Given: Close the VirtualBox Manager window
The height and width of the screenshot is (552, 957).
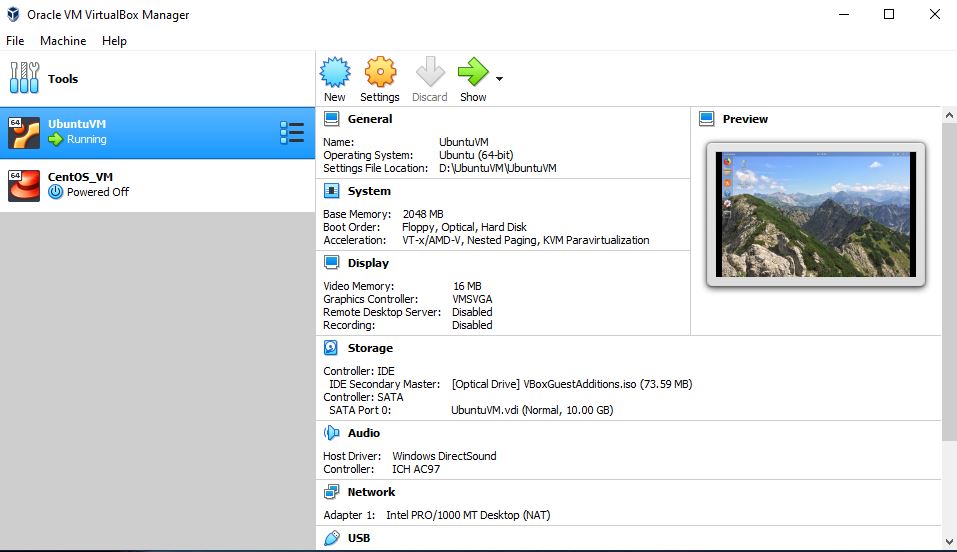Looking at the screenshot, I should click(934, 14).
